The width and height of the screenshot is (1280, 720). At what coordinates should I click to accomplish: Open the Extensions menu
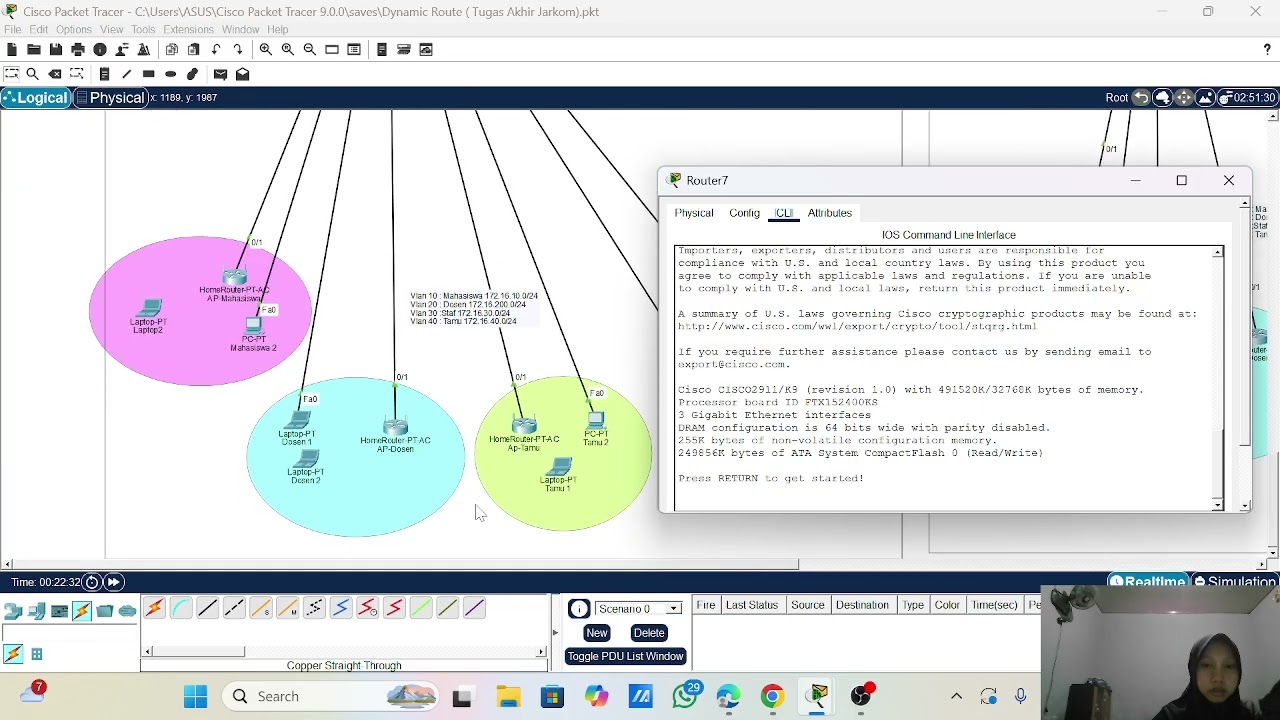pos(188,29)
